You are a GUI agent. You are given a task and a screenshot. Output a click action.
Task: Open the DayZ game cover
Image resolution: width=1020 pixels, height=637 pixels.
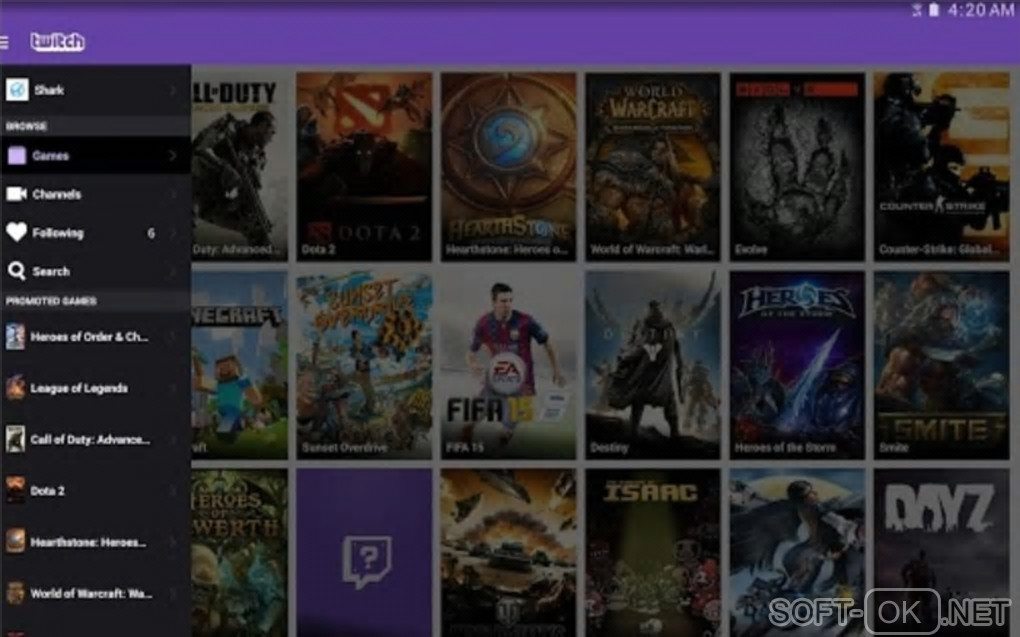(x=942, y=553)
